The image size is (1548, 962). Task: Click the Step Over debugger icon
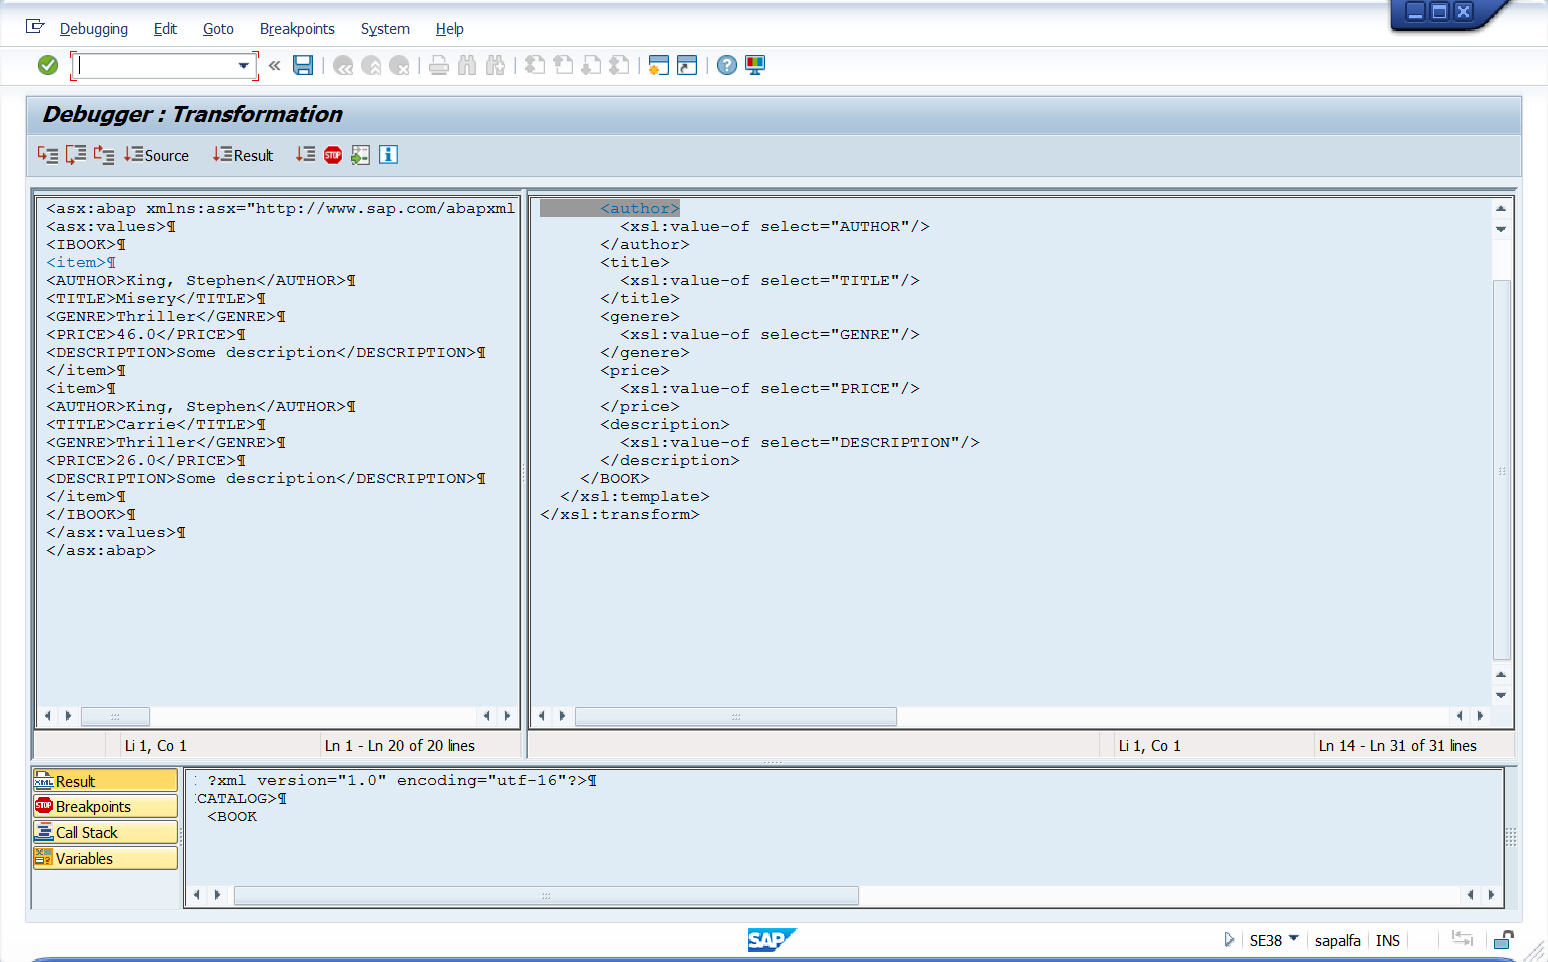coord(75,155)
